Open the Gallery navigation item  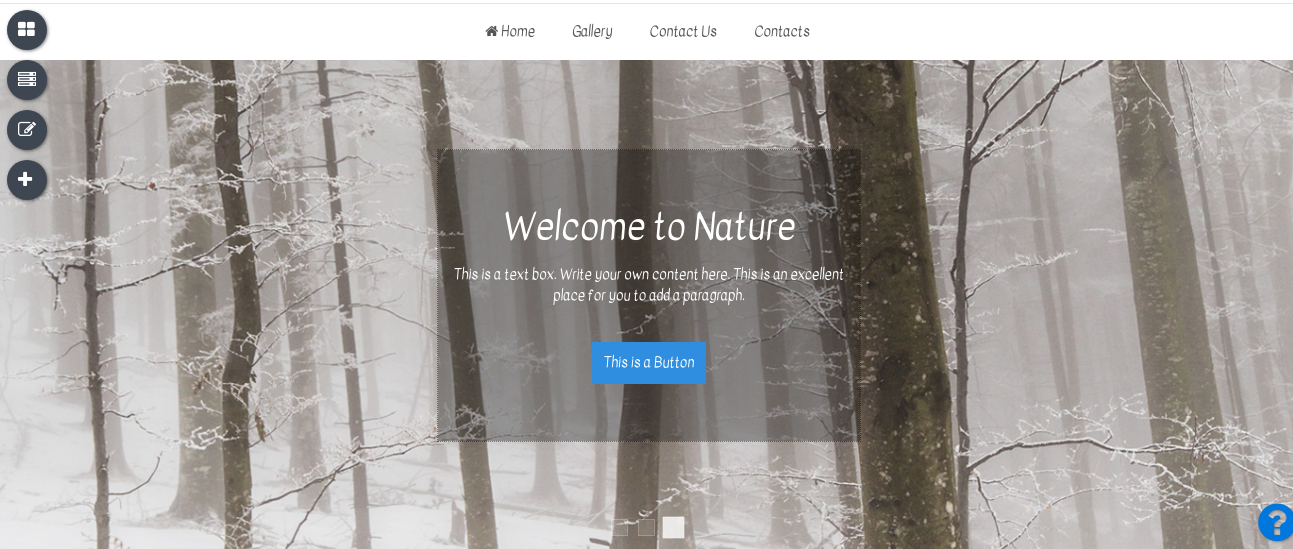click(592, 31)
